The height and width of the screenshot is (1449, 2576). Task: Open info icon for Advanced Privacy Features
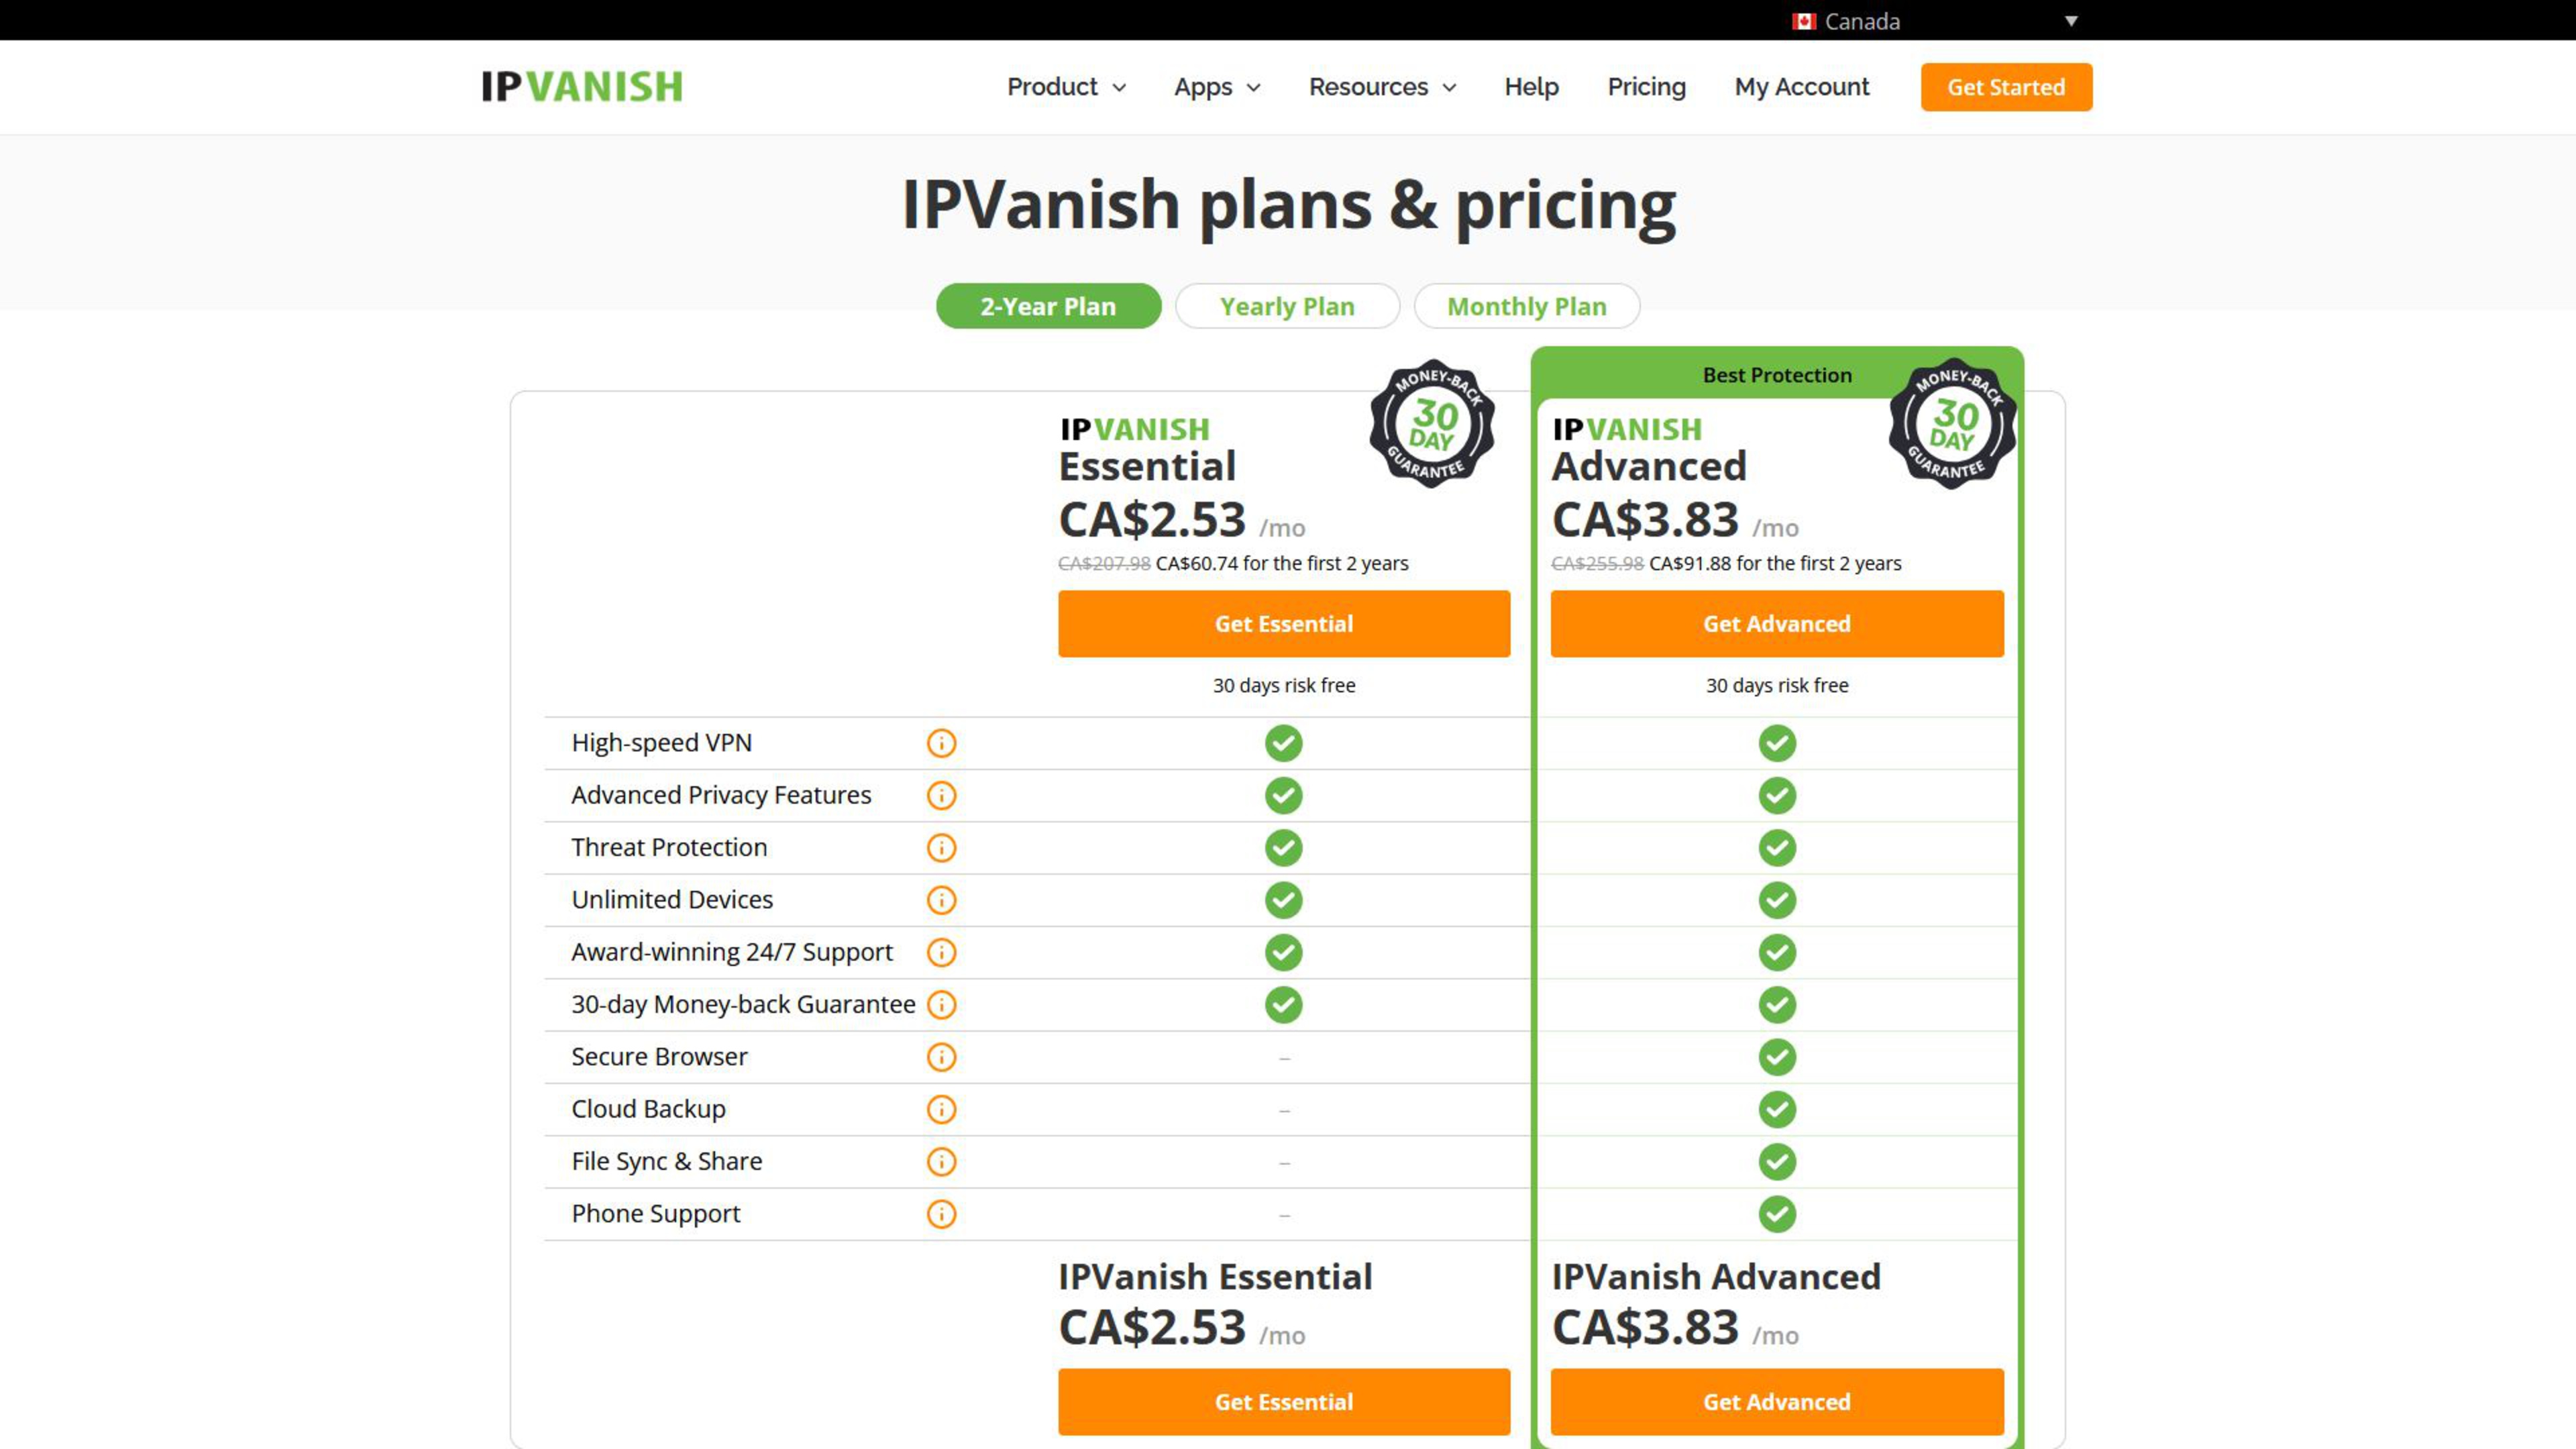pyautogui.click(x=941, y=795)
